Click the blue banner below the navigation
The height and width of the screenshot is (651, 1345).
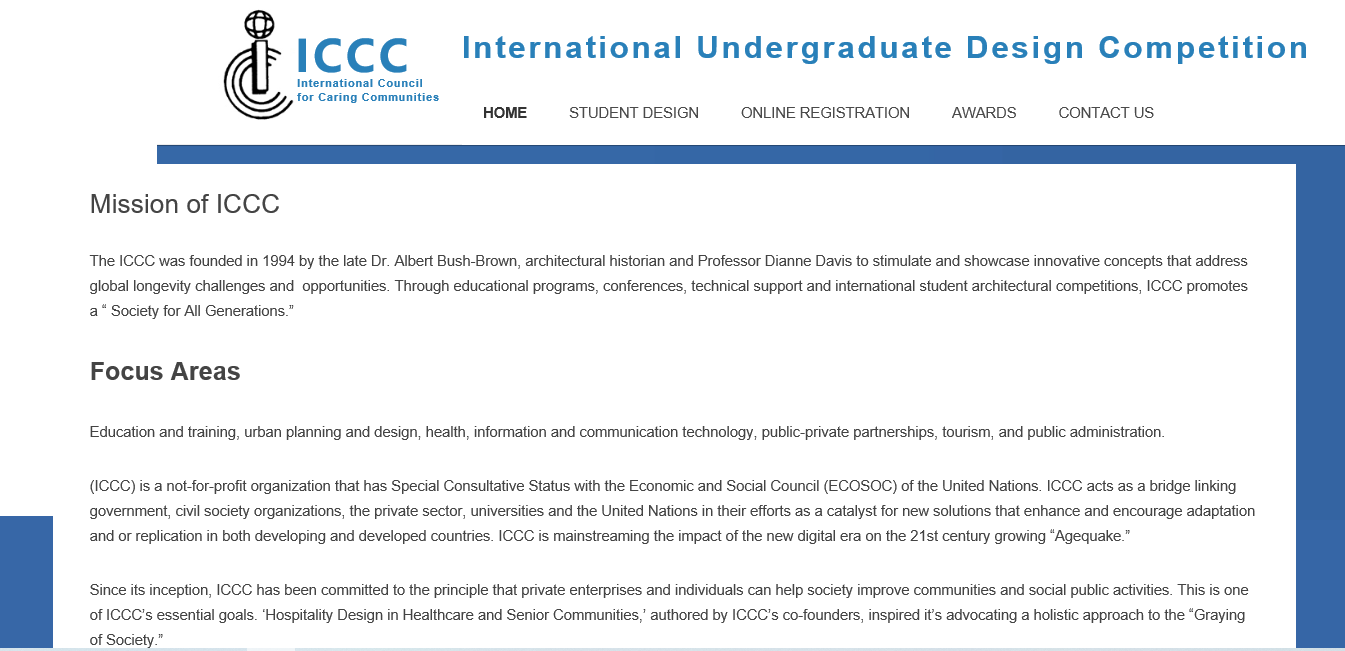(x=750, y=153)
